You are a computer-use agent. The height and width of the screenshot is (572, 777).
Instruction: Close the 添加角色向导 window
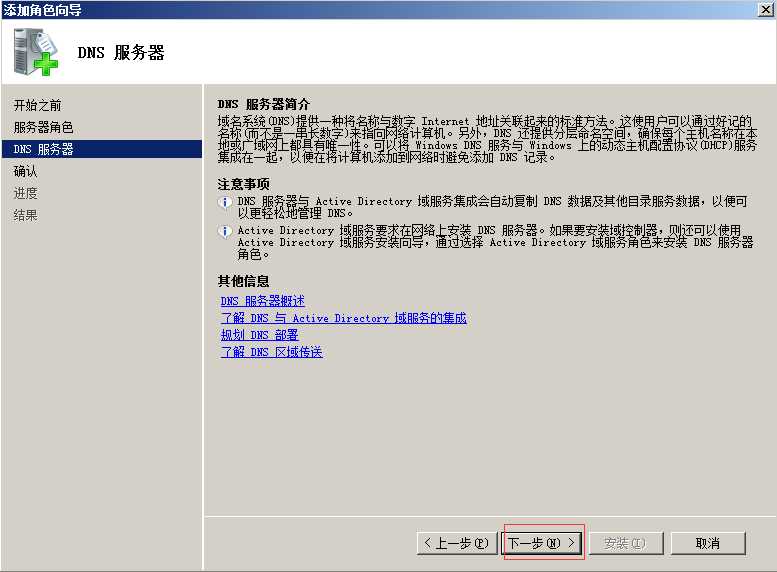coord(766,9)
